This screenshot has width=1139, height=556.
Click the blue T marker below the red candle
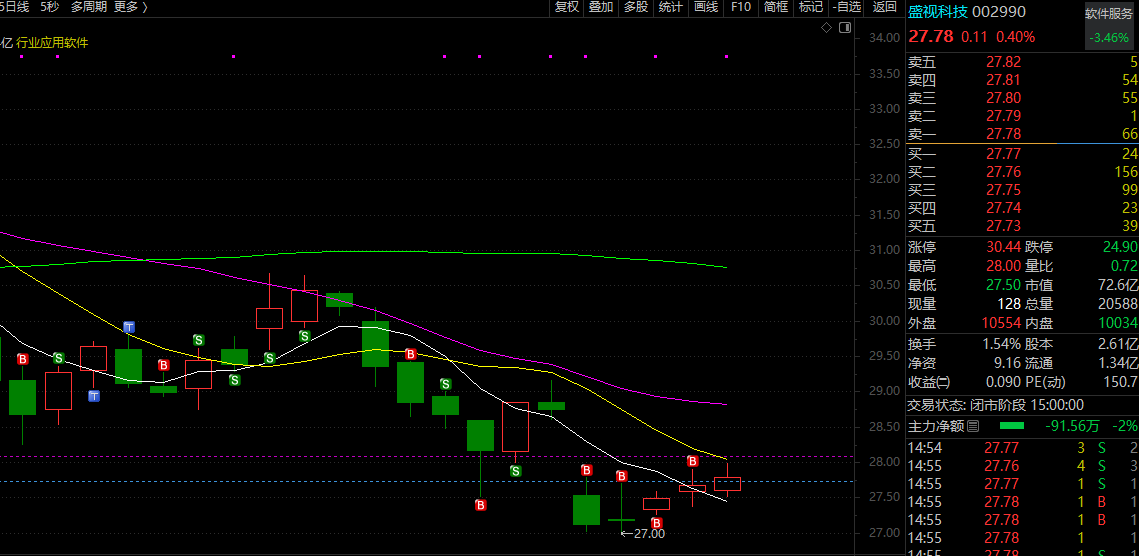[x=94, y=396]
